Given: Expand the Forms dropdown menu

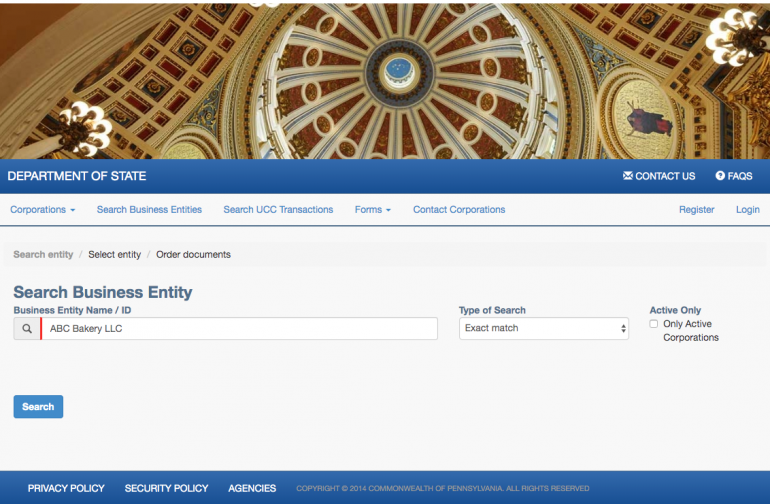Looking at the screenshot, I should click(x=372, y=210).
